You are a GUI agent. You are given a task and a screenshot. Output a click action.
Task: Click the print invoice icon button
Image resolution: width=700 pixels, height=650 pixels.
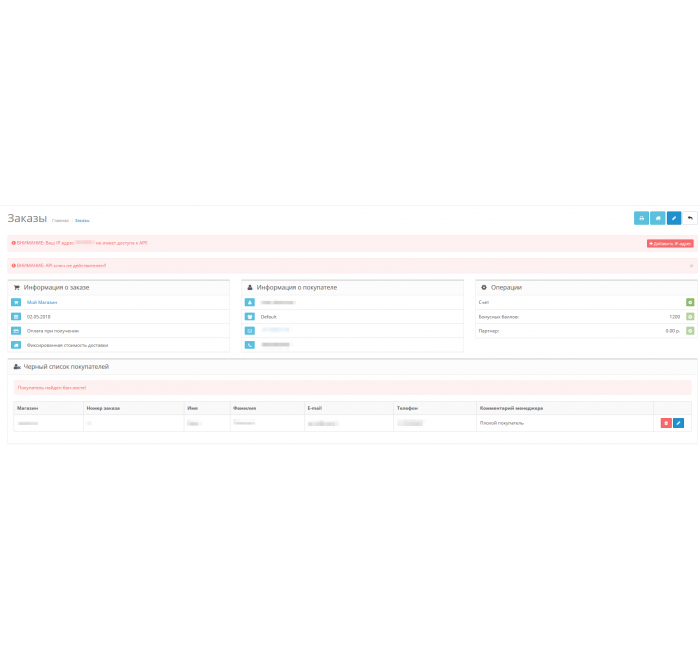(641, 218)
